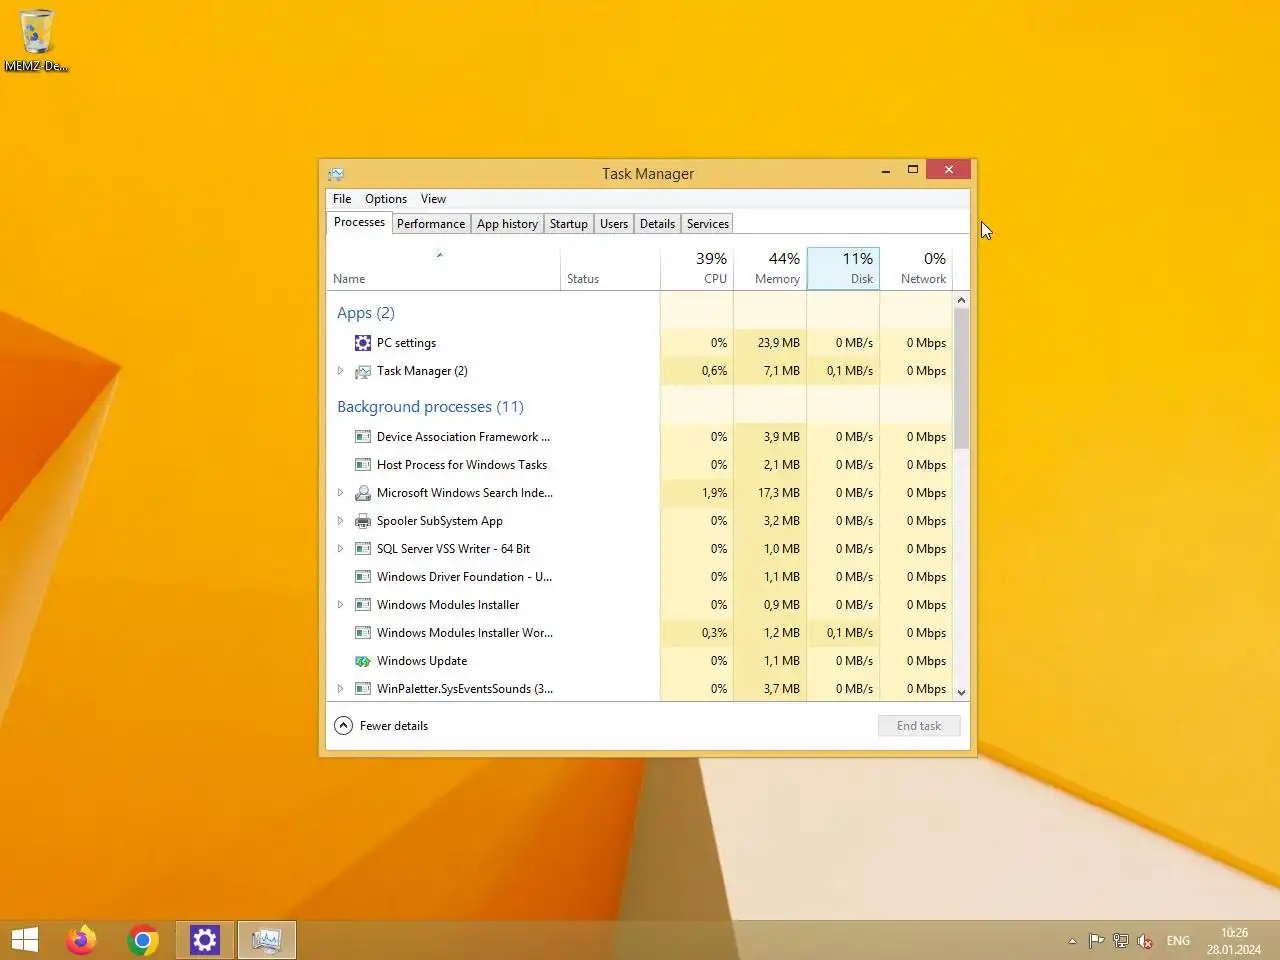The width and height of the screenshot is (1280, 960).
Task: Select the Background processes (11) group header
Action: [430, 407]
